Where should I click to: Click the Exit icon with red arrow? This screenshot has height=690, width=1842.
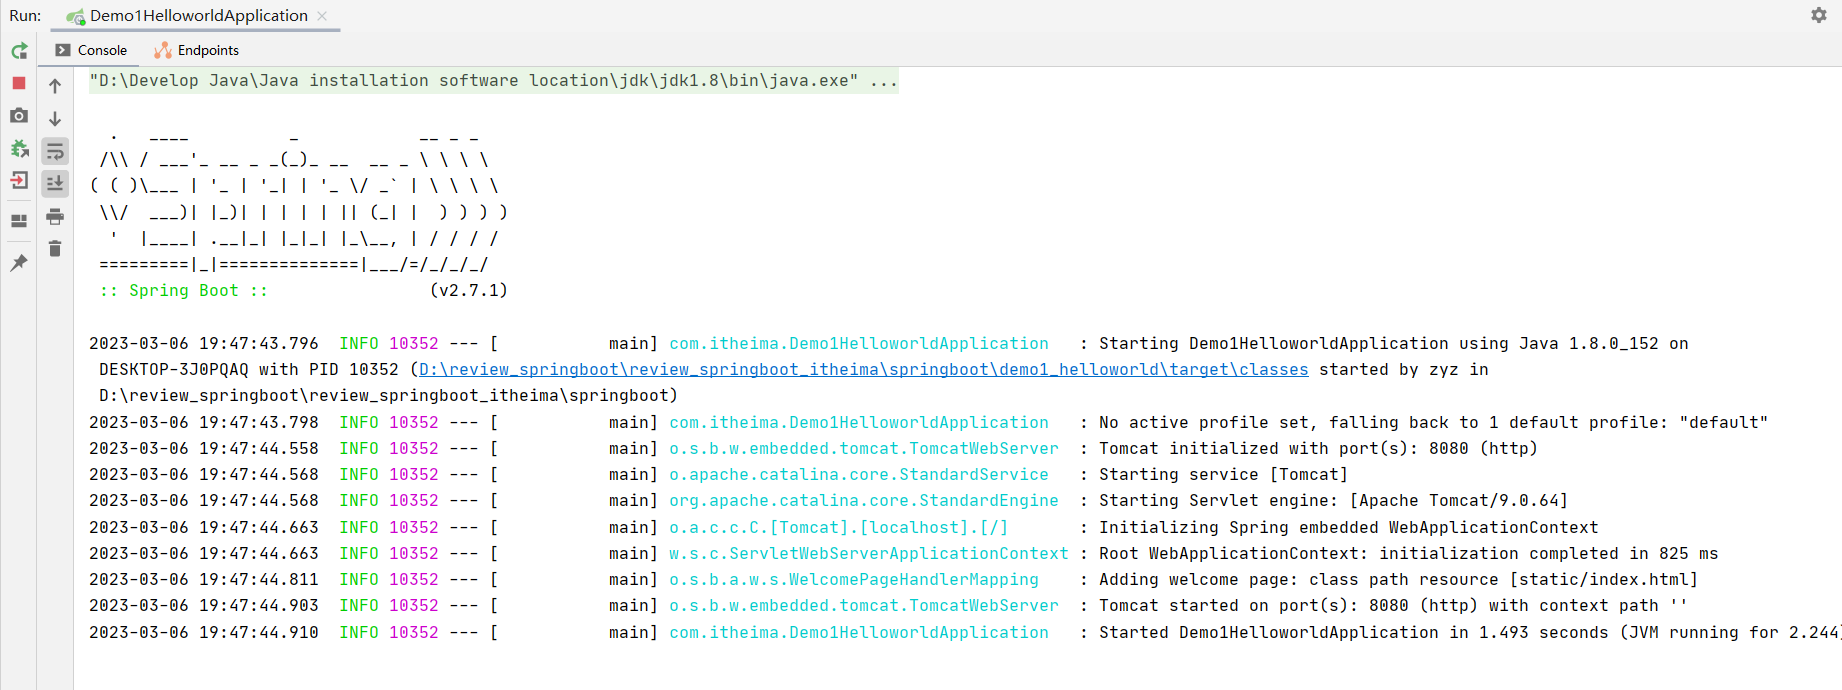pos(19,181)
